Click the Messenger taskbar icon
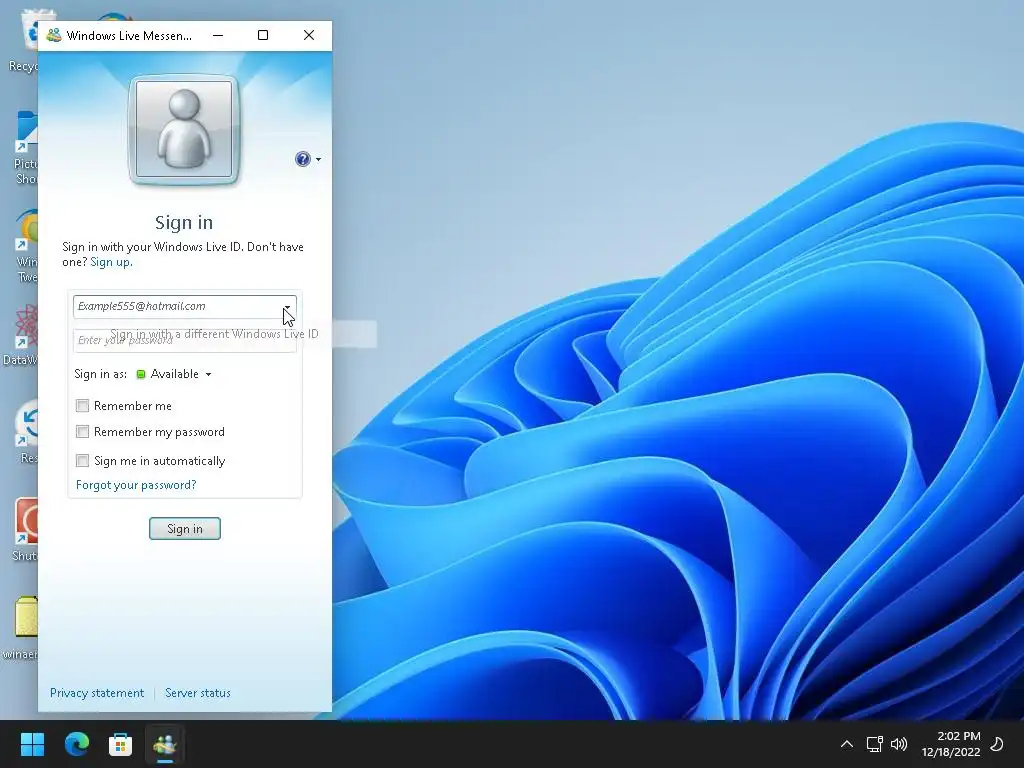 coord(165,744)
